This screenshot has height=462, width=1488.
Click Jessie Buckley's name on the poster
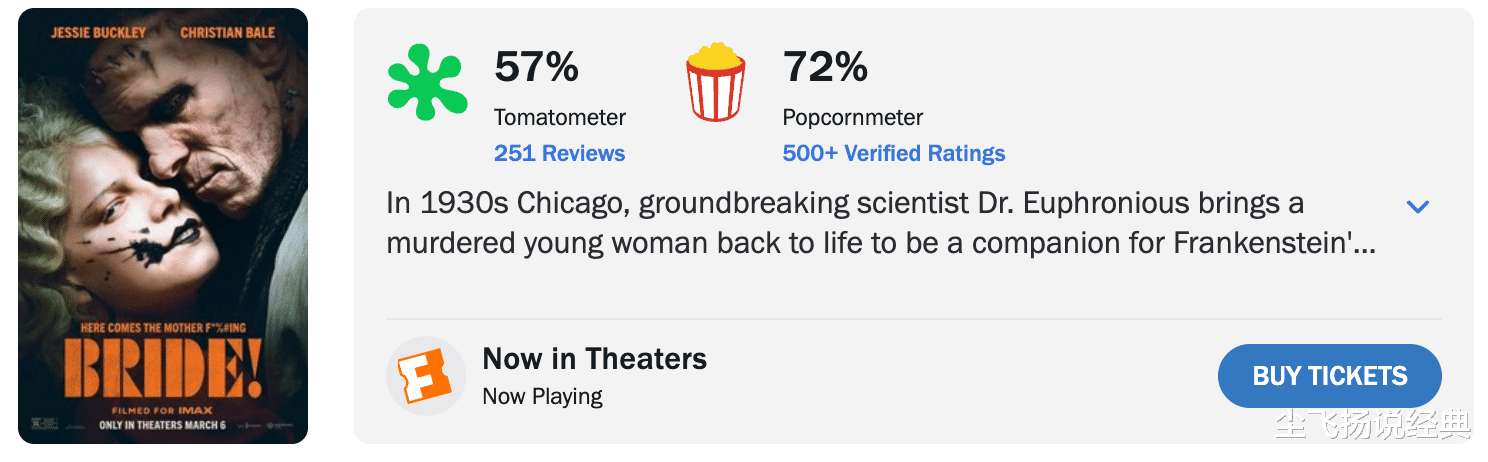[98, 33]
